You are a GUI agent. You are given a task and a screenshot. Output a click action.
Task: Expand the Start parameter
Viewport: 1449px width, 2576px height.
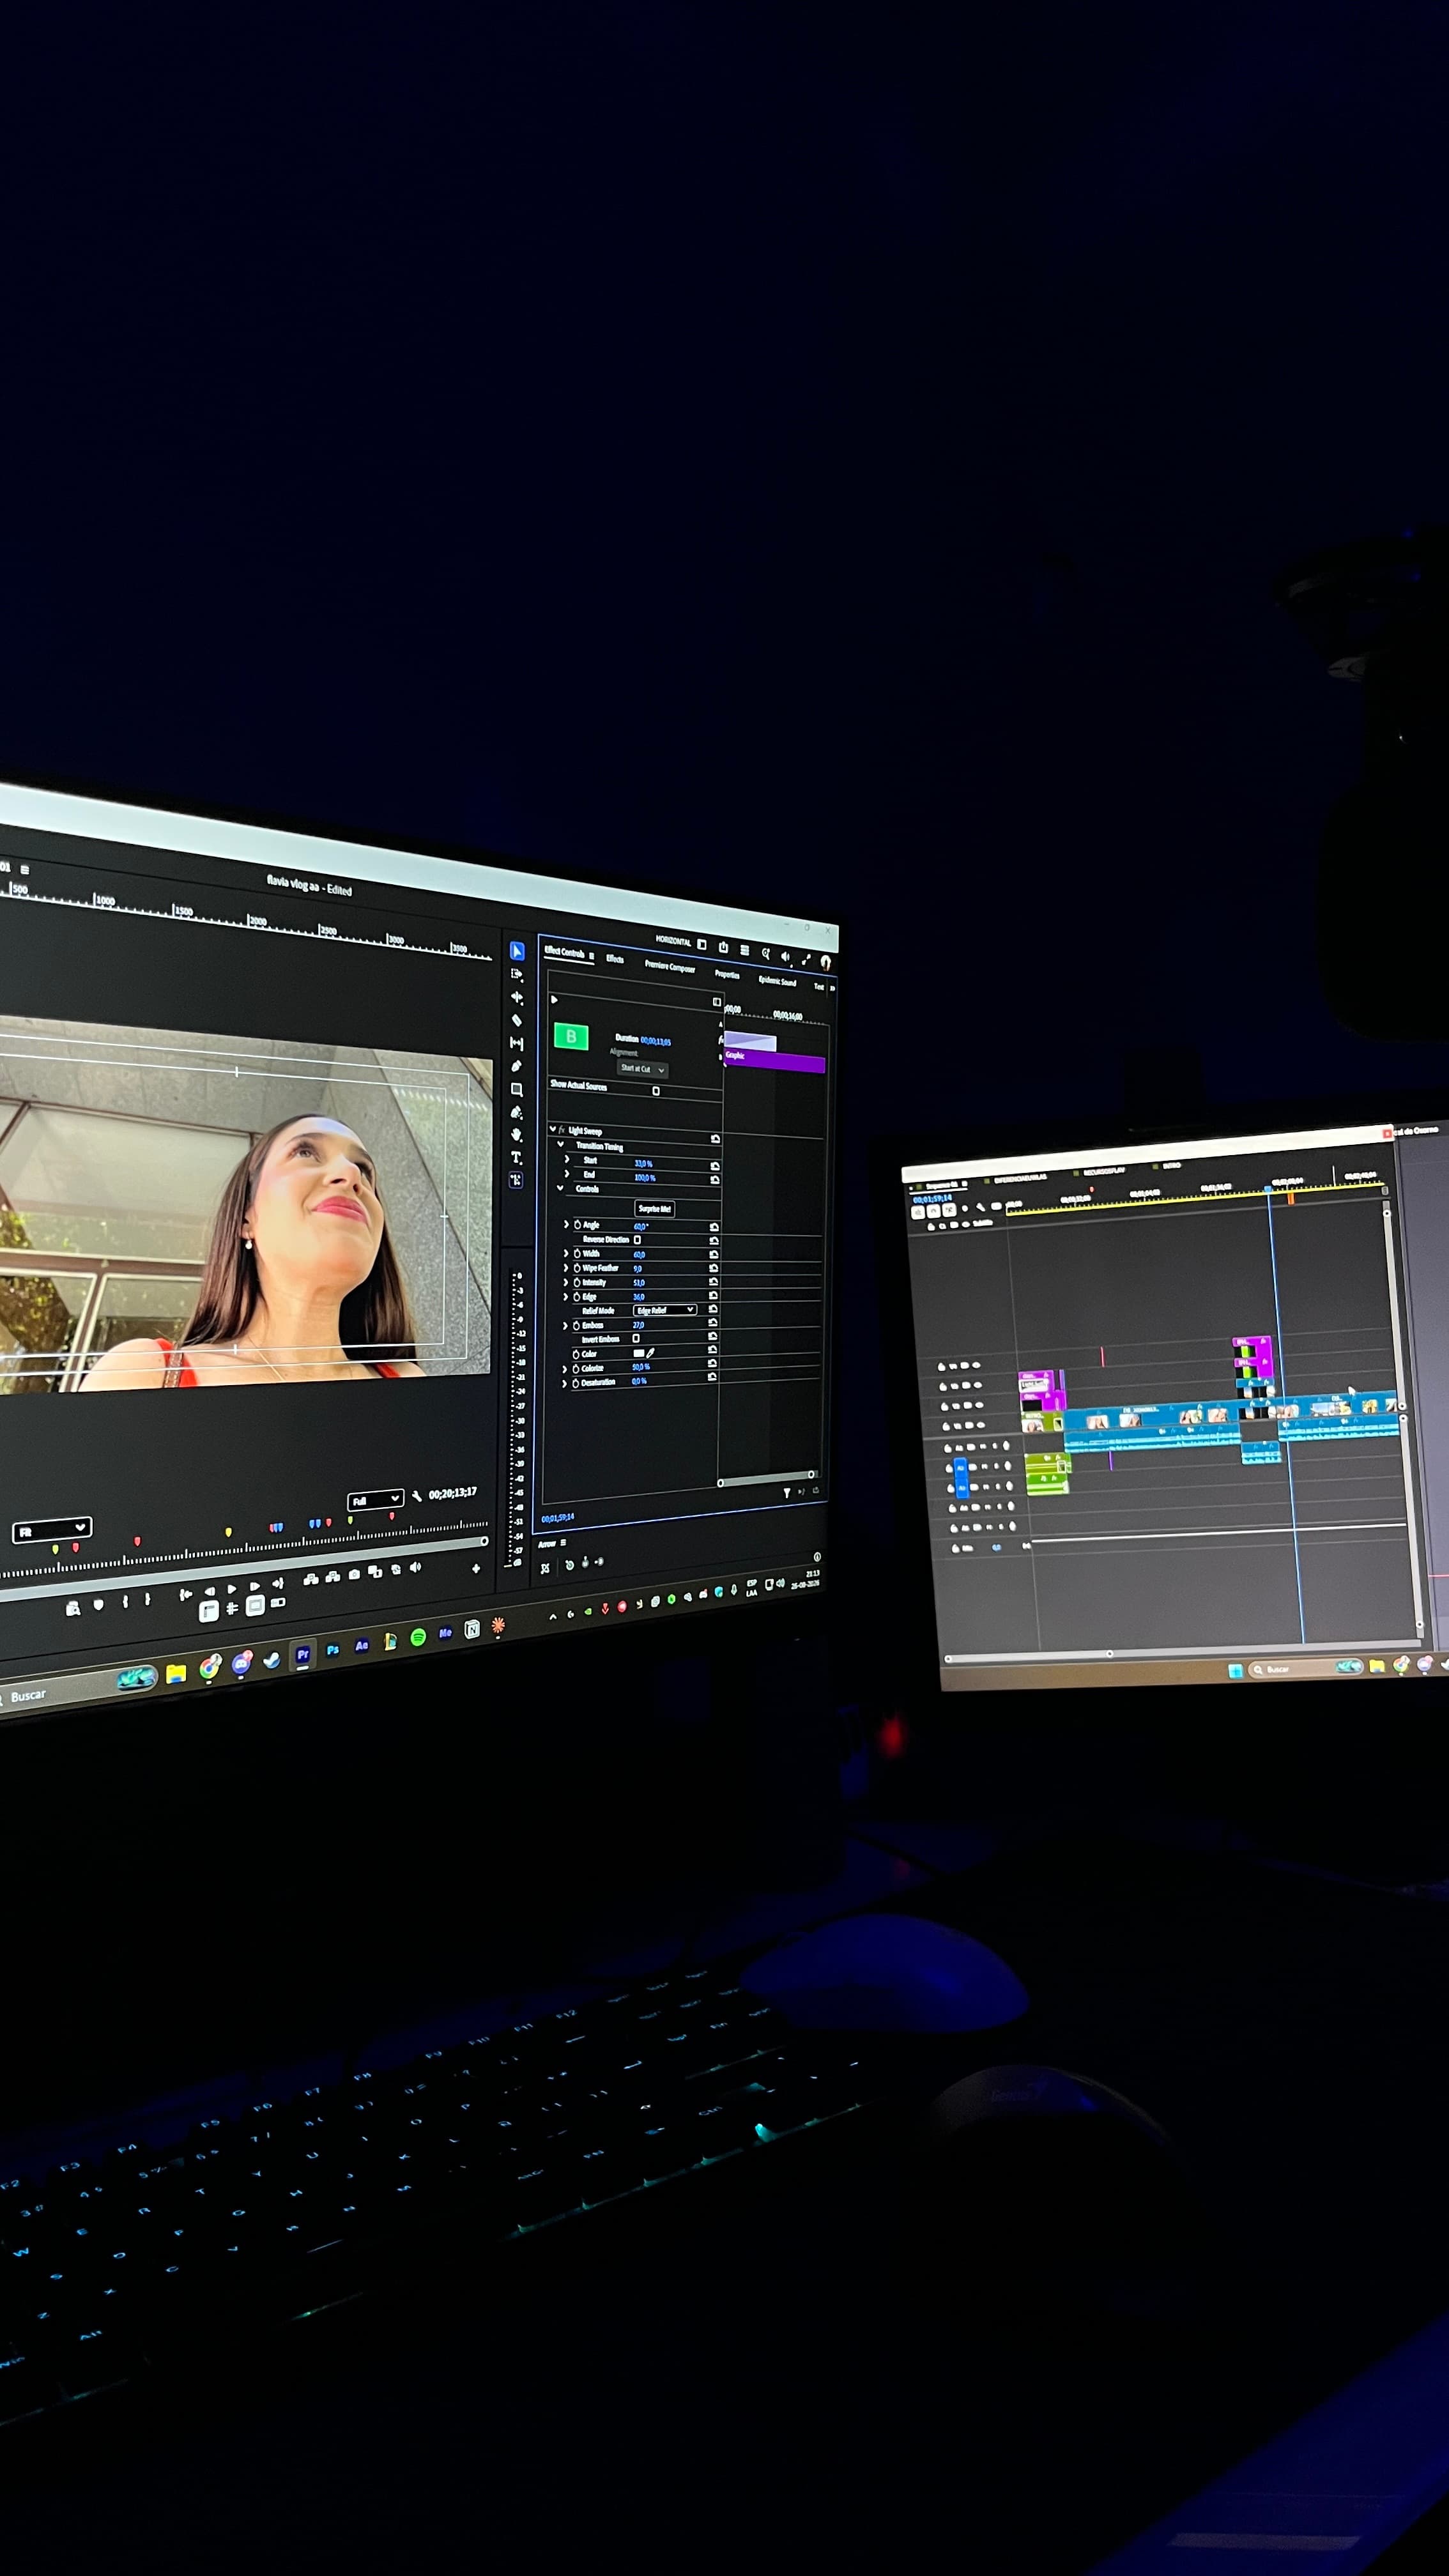point(567,1159)
